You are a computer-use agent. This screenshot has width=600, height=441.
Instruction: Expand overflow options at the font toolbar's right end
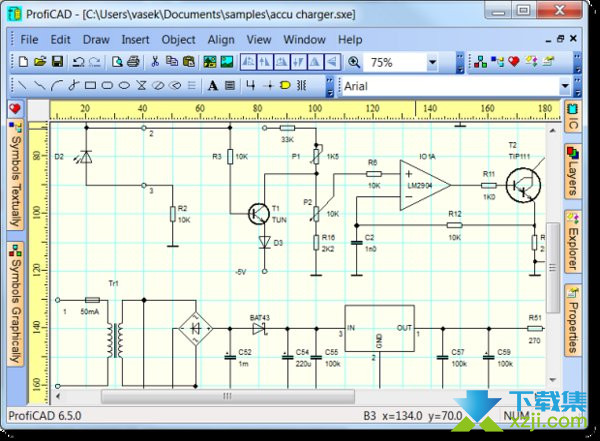tap(578, 87)
